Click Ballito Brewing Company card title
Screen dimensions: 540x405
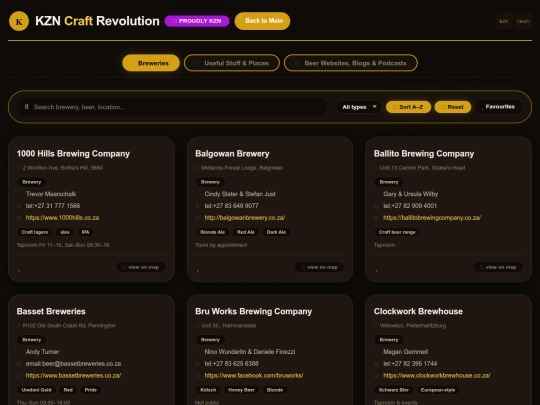coord(424,154)
